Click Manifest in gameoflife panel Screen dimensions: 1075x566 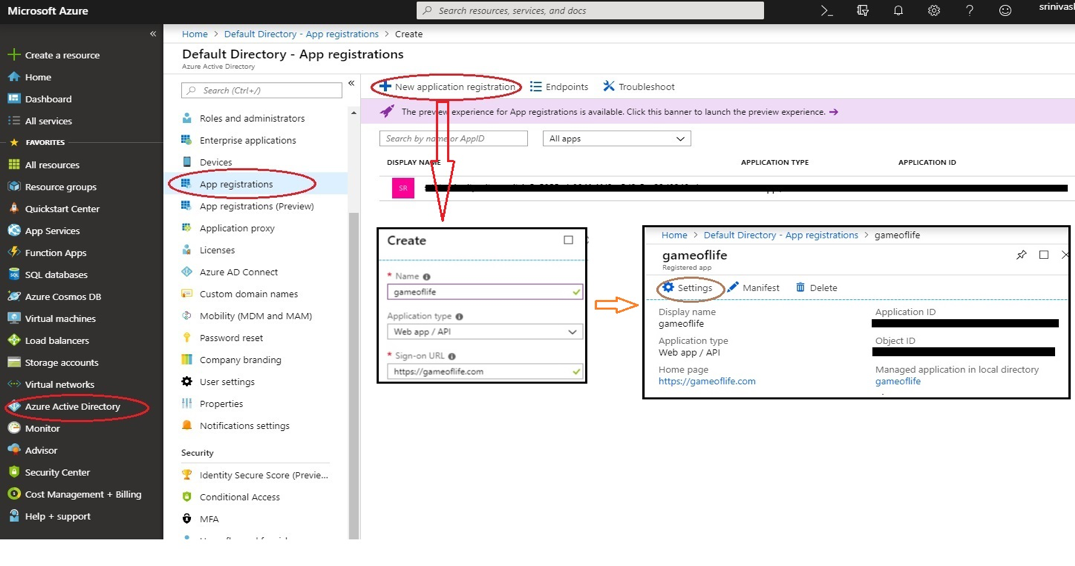click(x=753, y=288)
